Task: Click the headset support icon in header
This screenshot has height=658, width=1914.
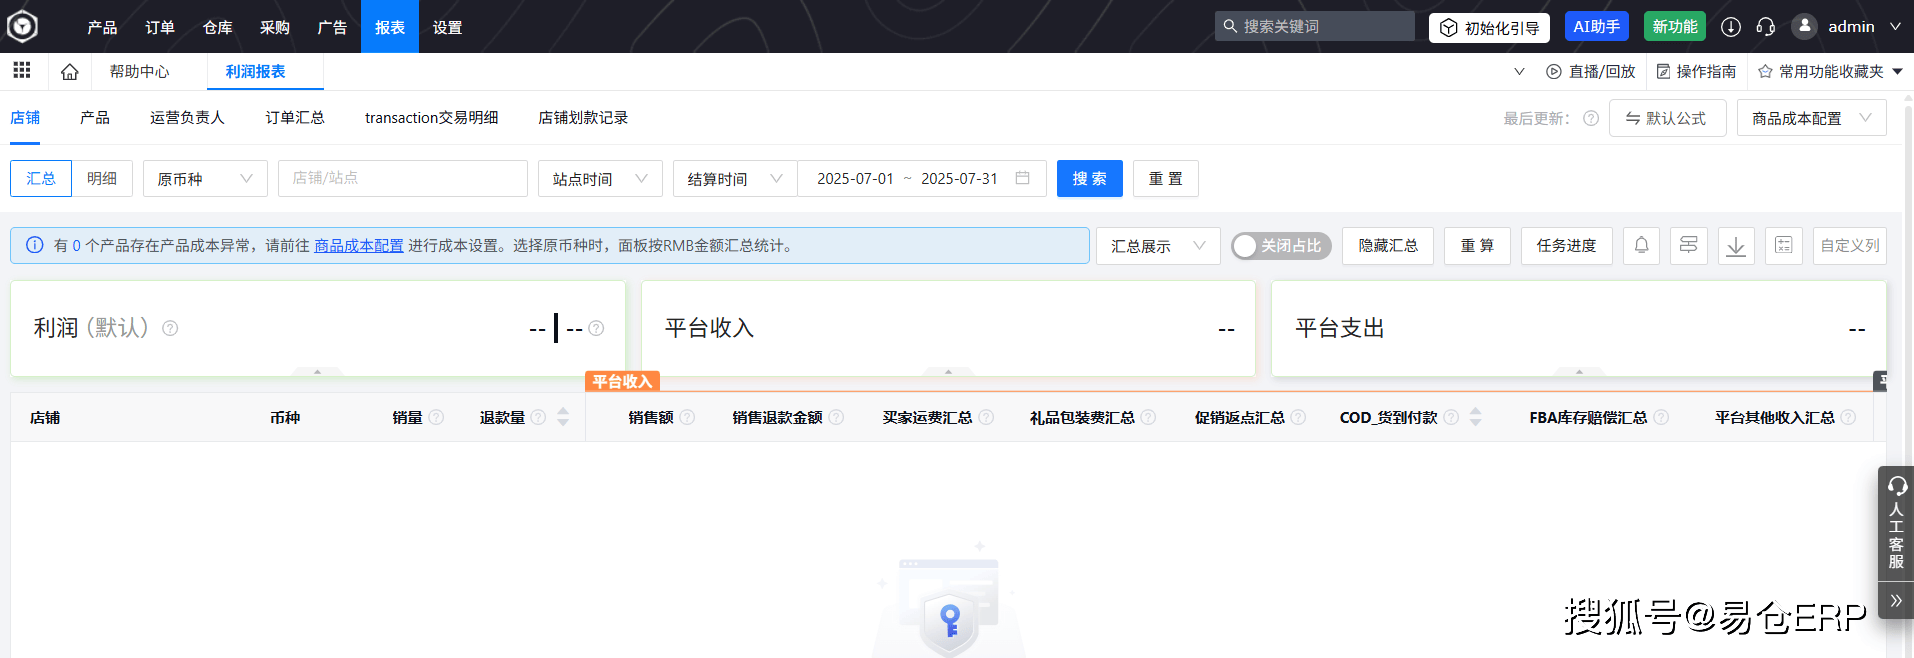Action: click(x=1765, y=27)
